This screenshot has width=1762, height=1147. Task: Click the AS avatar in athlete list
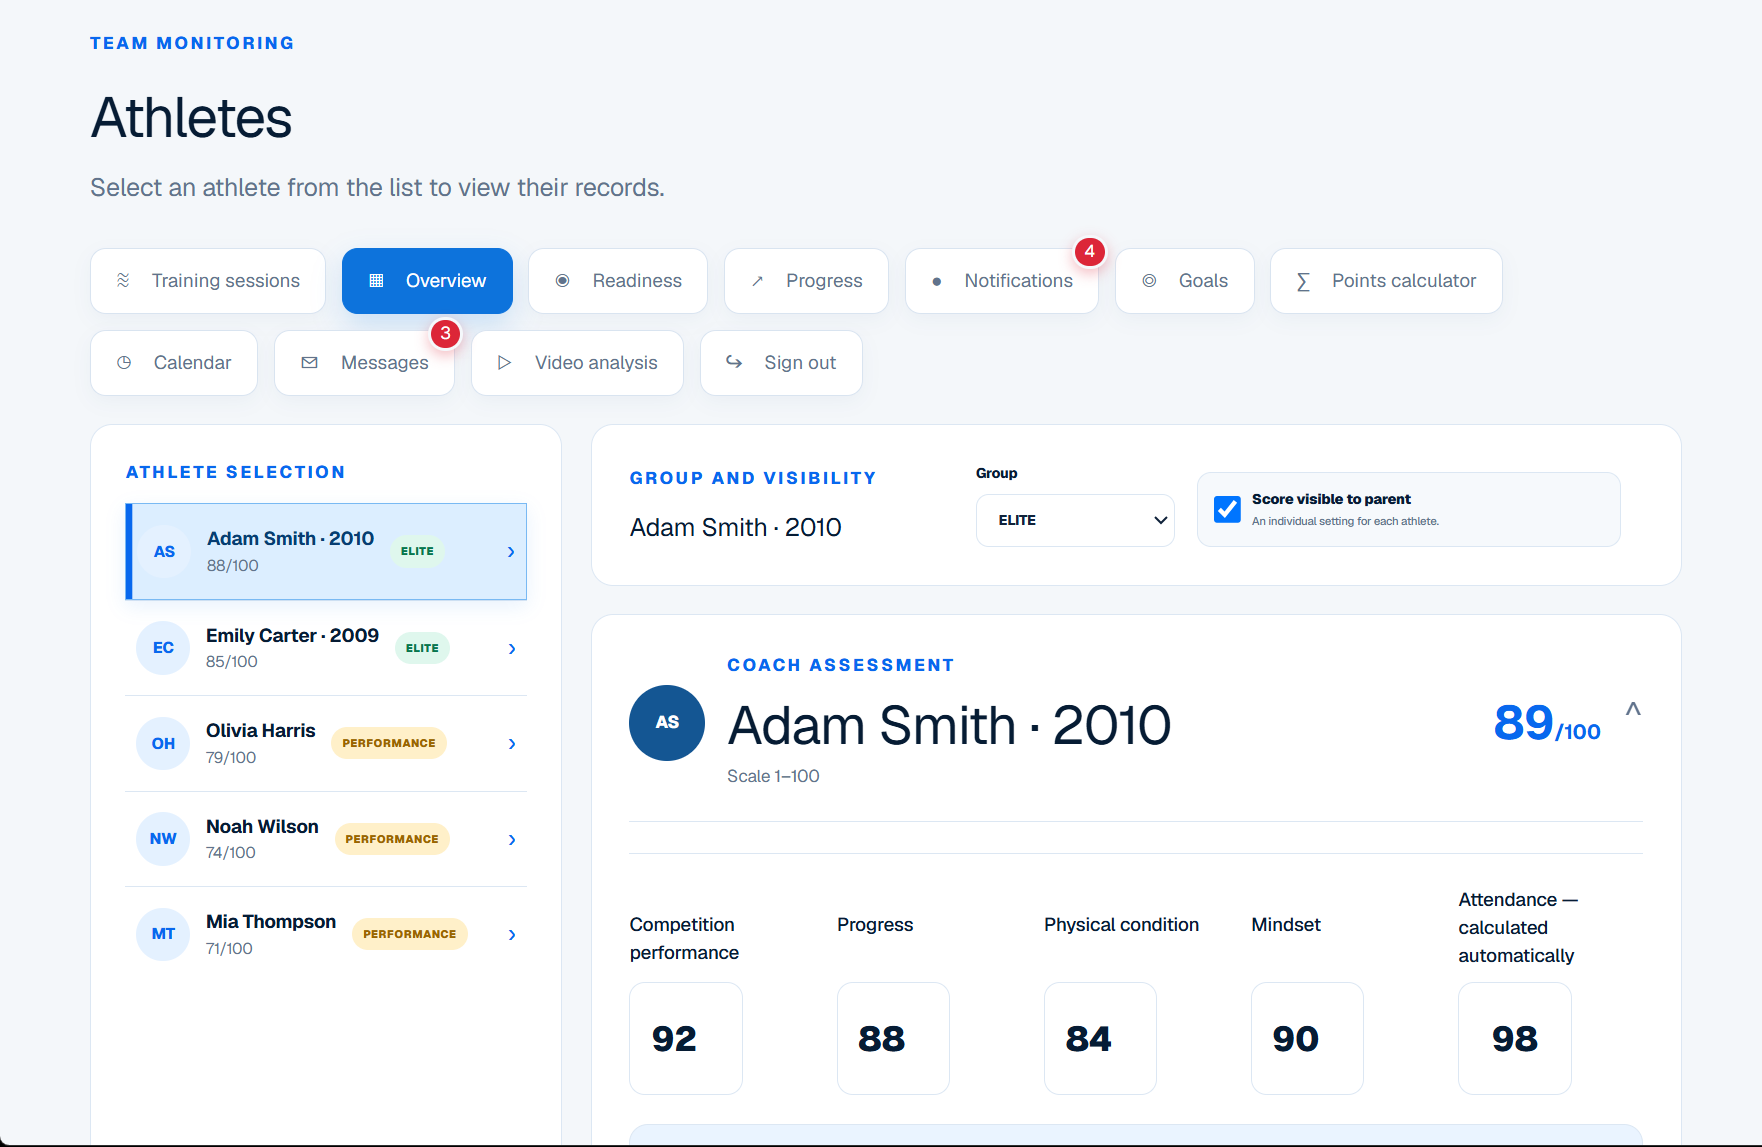click(164, 551)
